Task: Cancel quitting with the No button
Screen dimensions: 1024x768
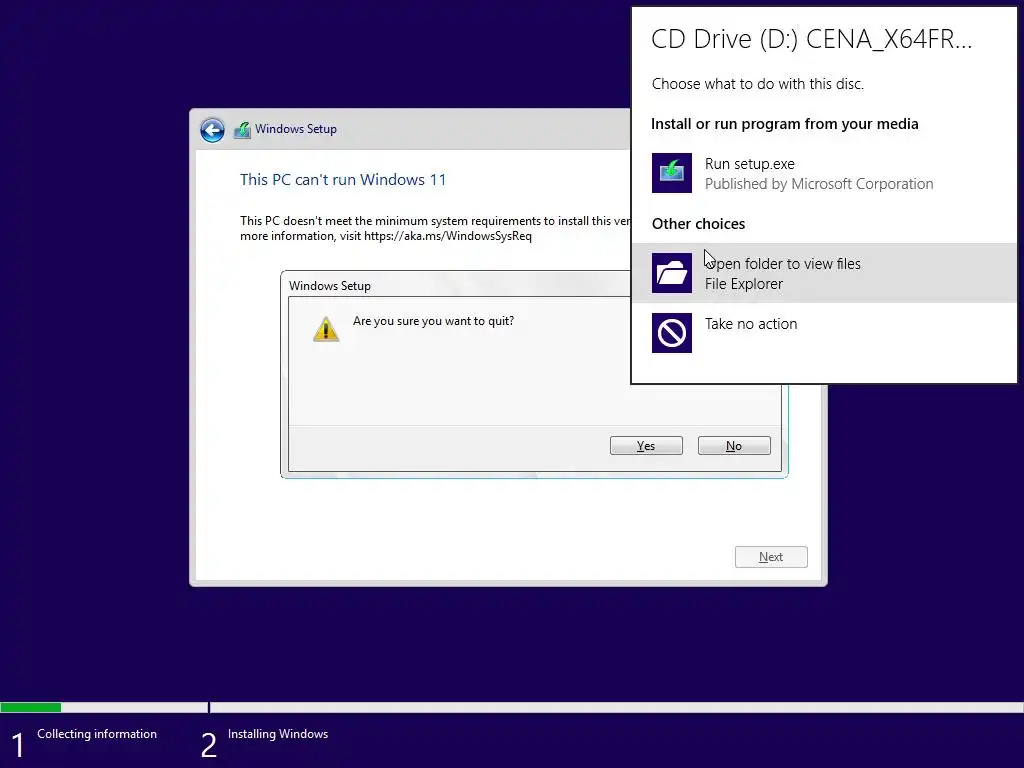Action: [x=734, y=445]
